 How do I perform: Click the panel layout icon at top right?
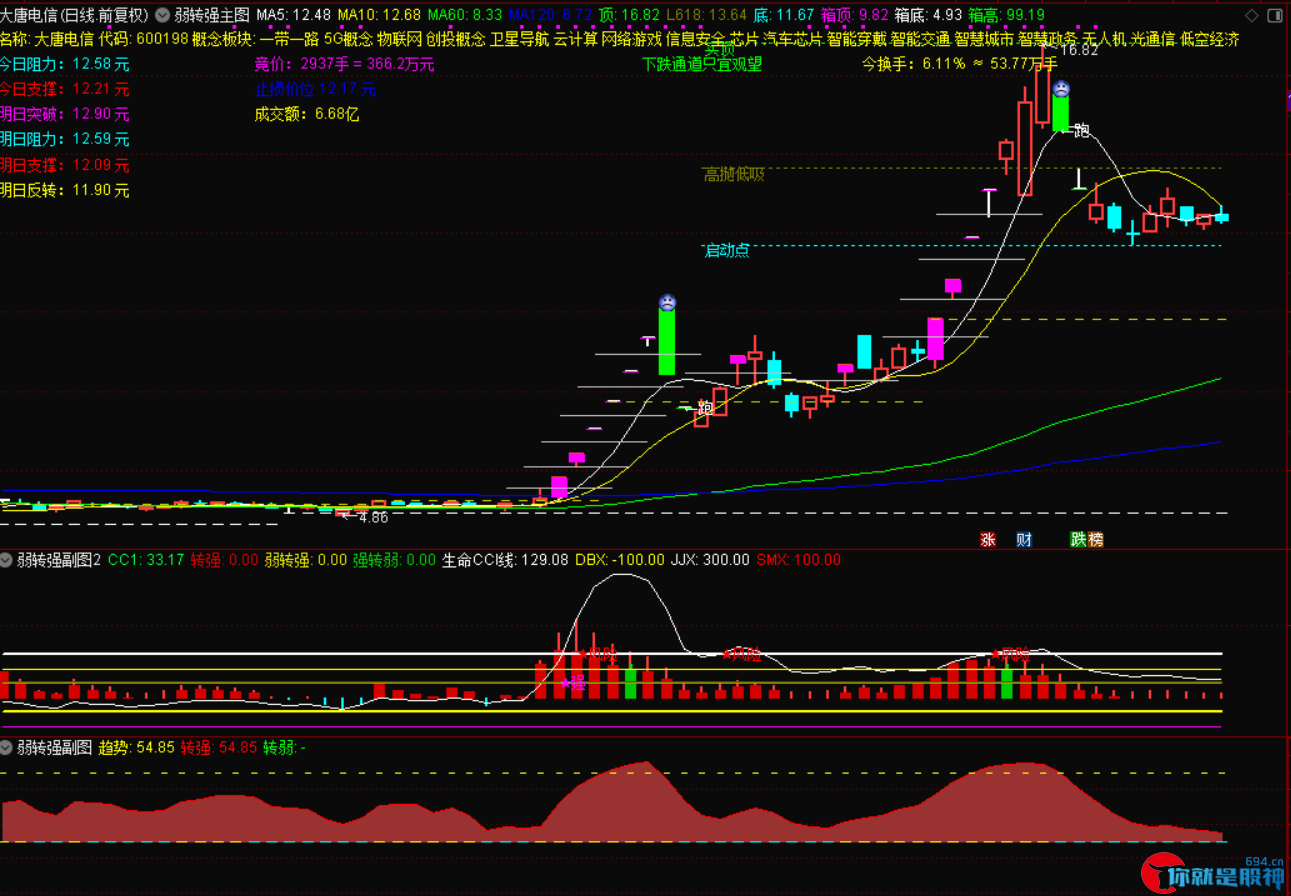pyautogui.click(x=1276, y=15)
